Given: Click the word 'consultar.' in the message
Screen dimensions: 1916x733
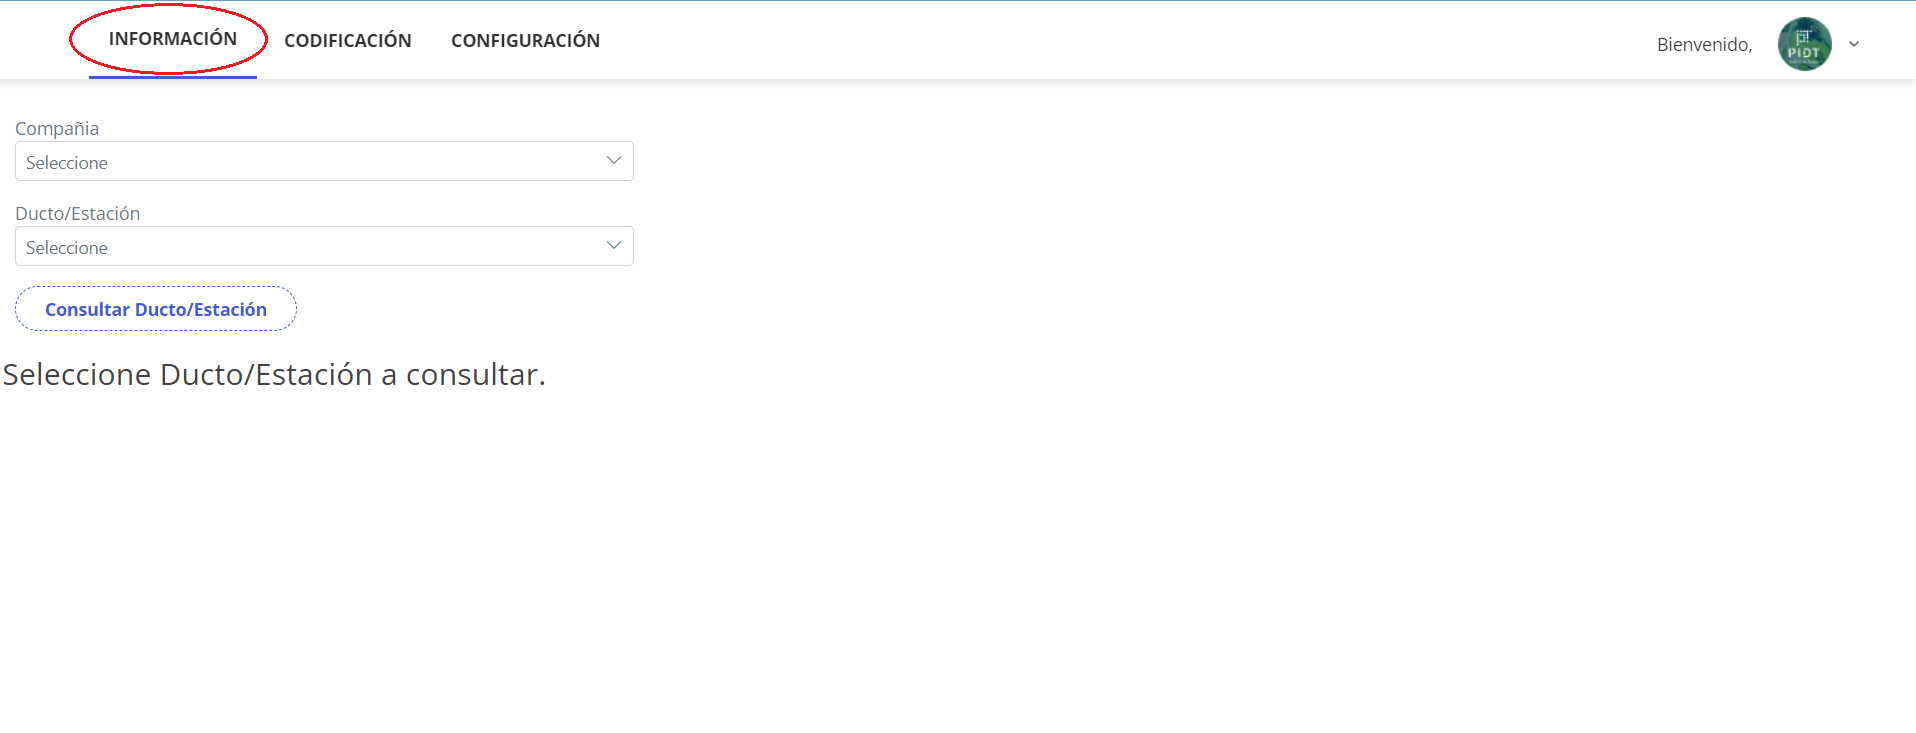Looking at the screenshot, I should tap(475, 375).
